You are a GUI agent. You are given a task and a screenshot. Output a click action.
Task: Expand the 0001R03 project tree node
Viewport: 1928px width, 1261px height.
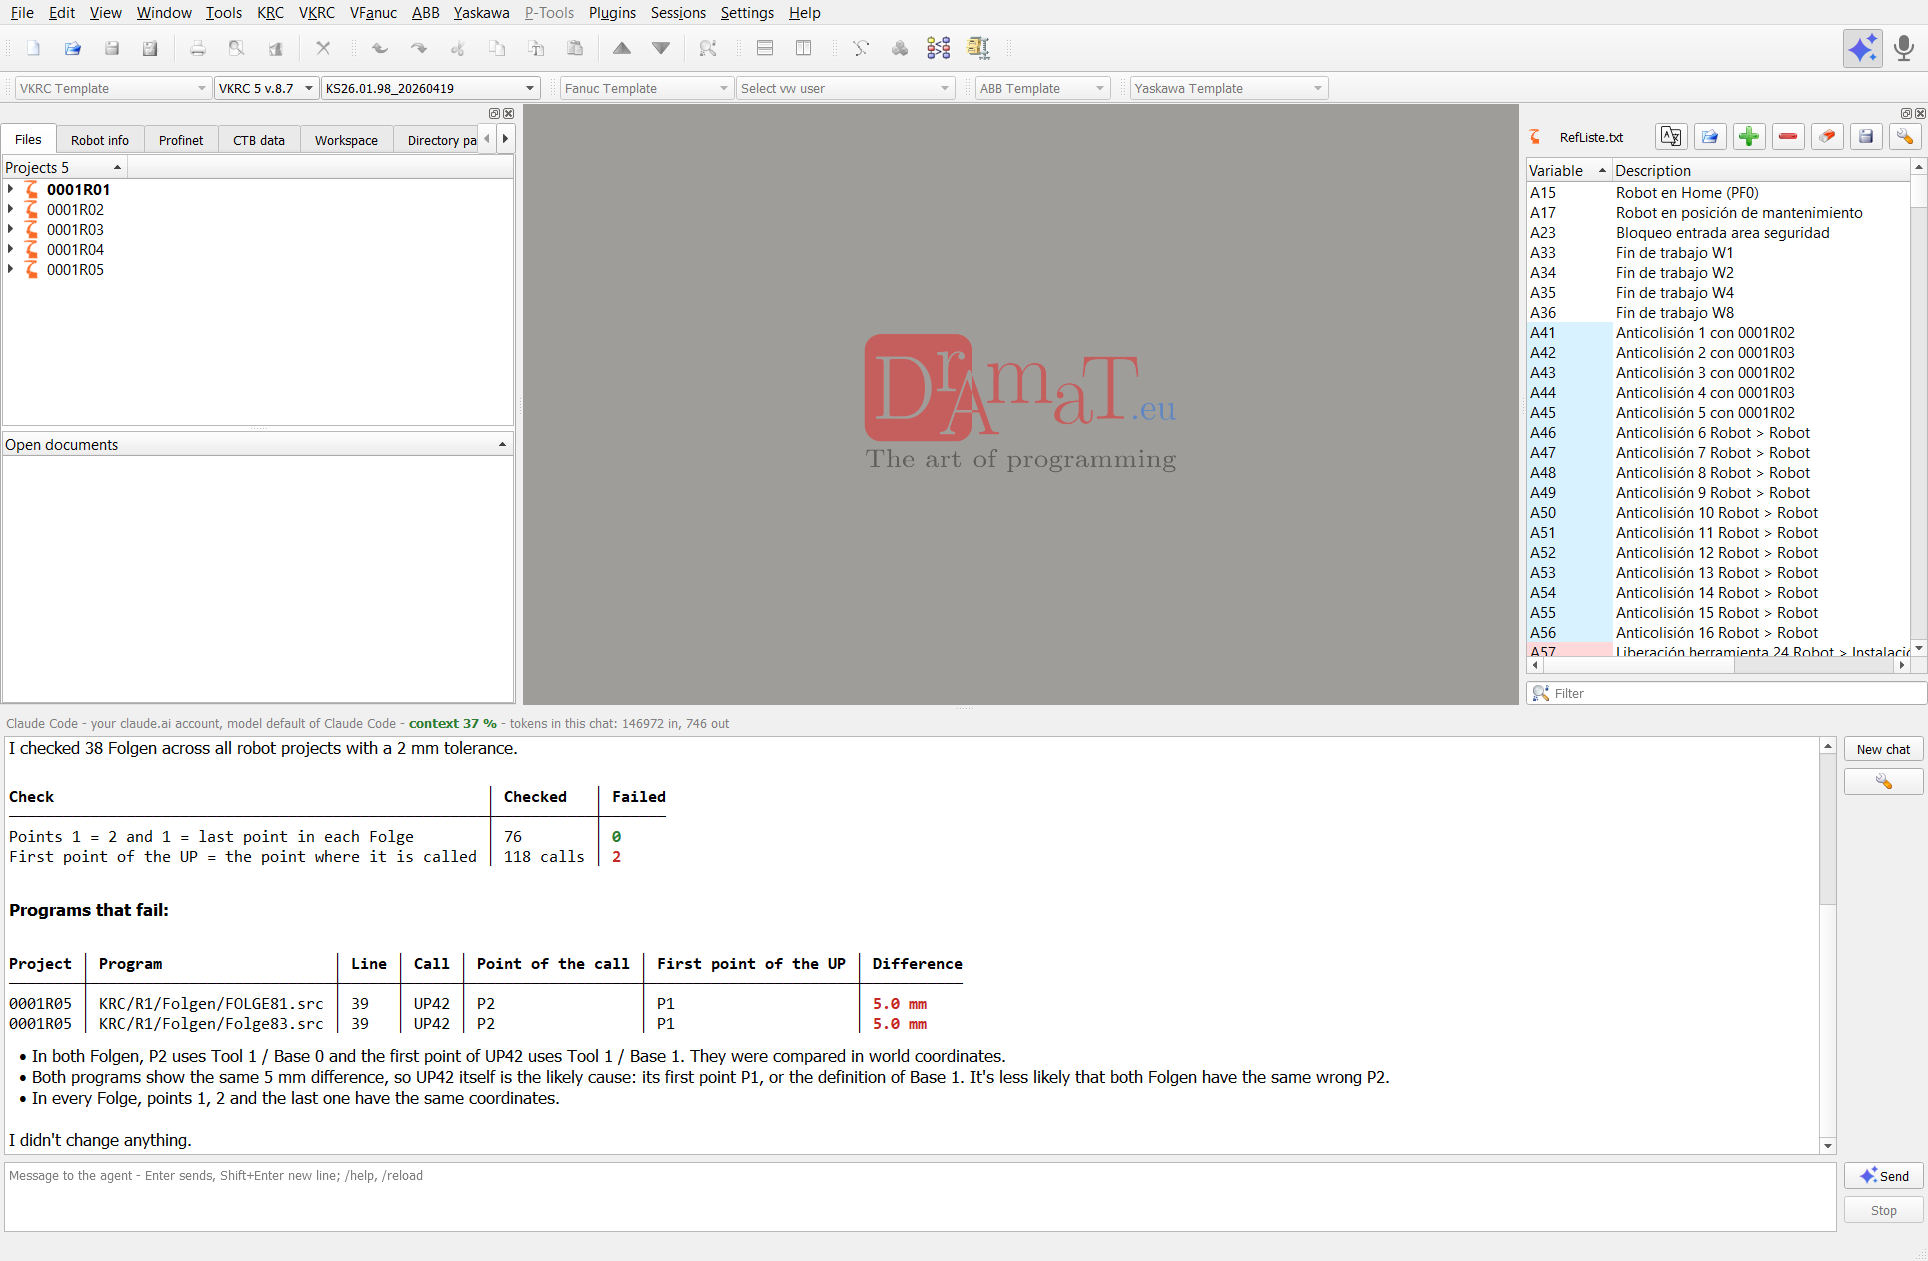[x=11, y=229]
